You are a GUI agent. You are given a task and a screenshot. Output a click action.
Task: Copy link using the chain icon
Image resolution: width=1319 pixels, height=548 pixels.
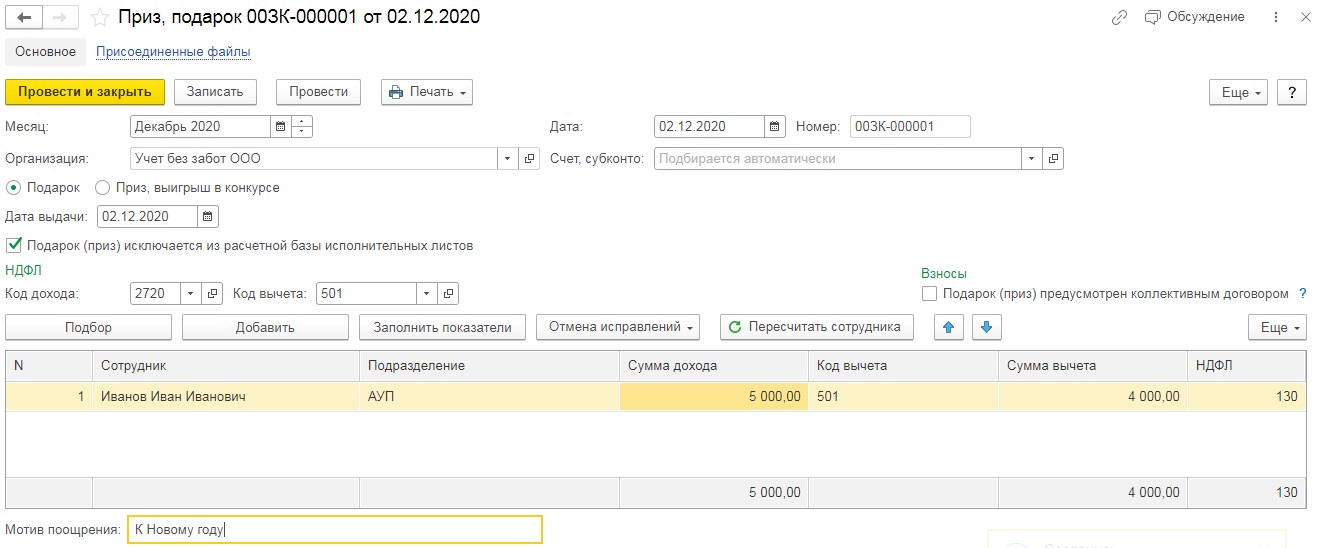click(x=1120, y=17)
